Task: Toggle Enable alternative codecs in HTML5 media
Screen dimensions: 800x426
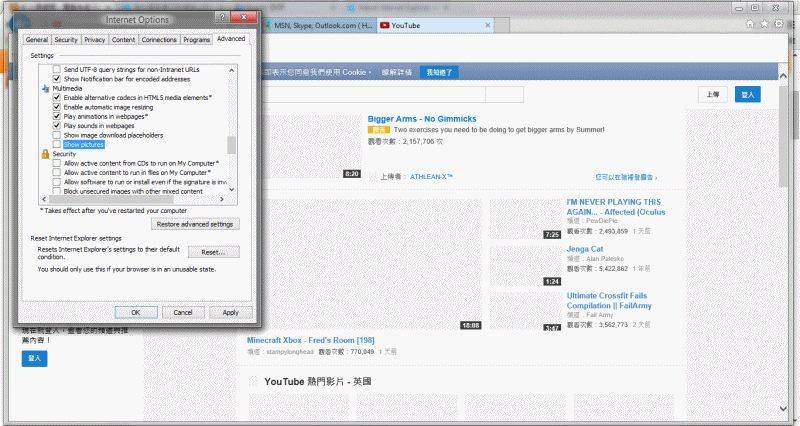Action: coord(57,97)
